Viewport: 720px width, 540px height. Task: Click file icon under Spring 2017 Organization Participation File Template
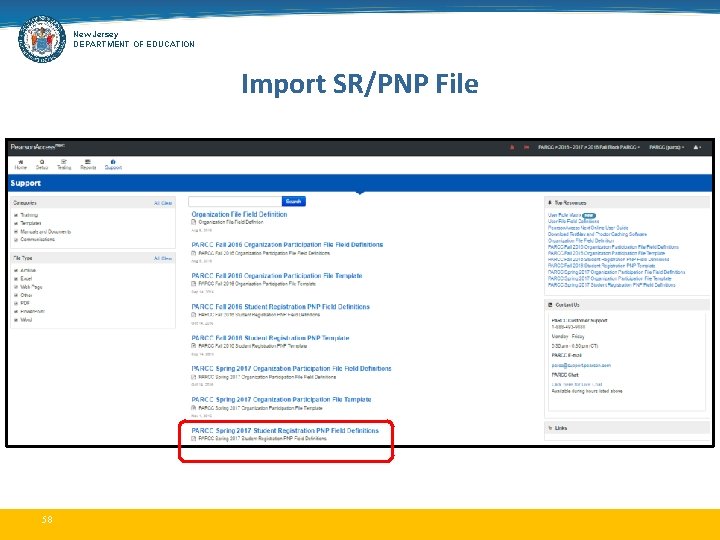[193, 408]
